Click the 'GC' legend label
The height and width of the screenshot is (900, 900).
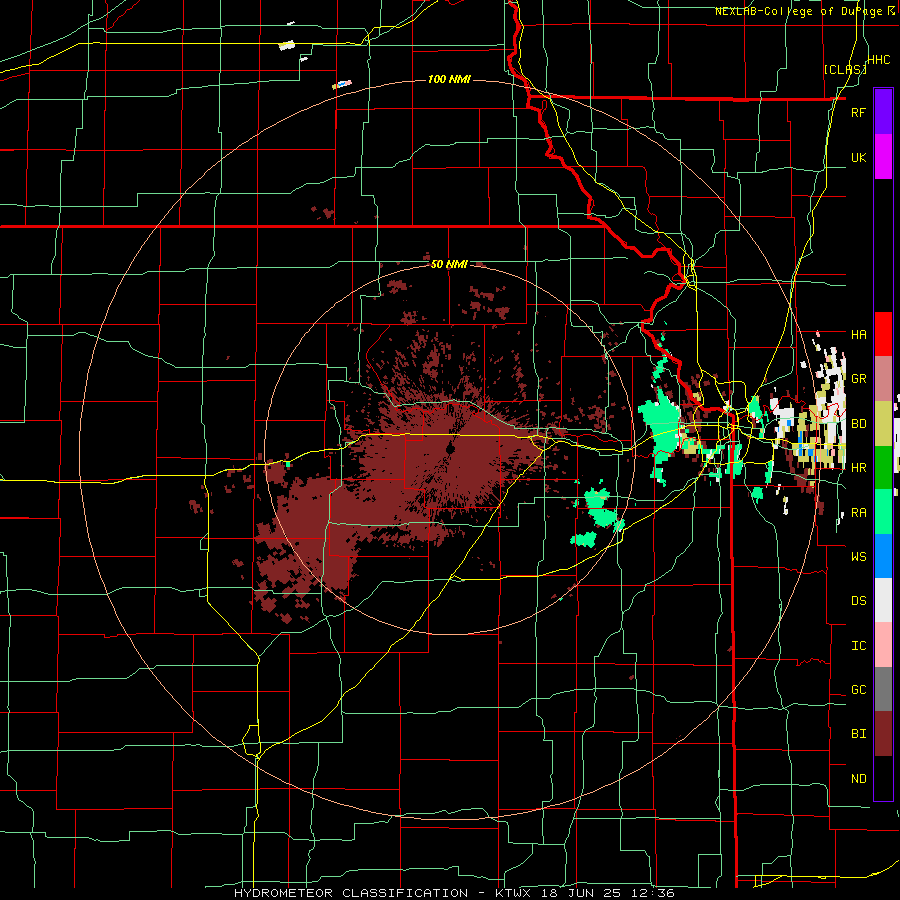click(x=858, y=690)
